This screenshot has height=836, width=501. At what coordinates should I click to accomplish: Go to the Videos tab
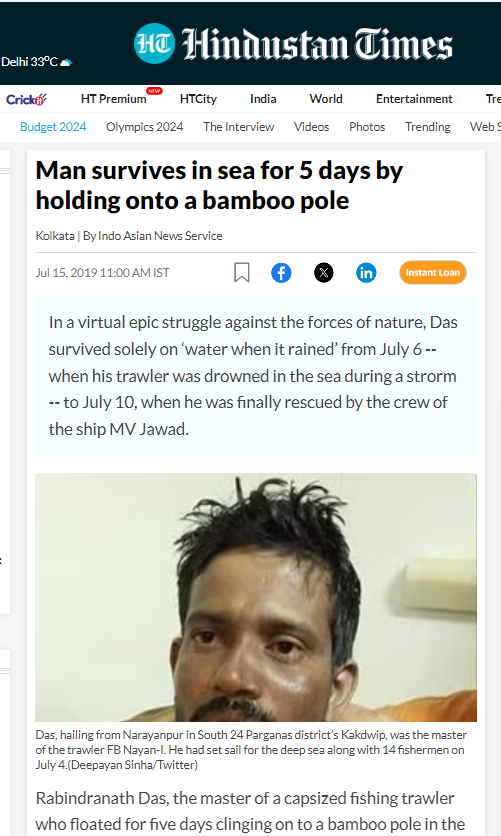311,127
